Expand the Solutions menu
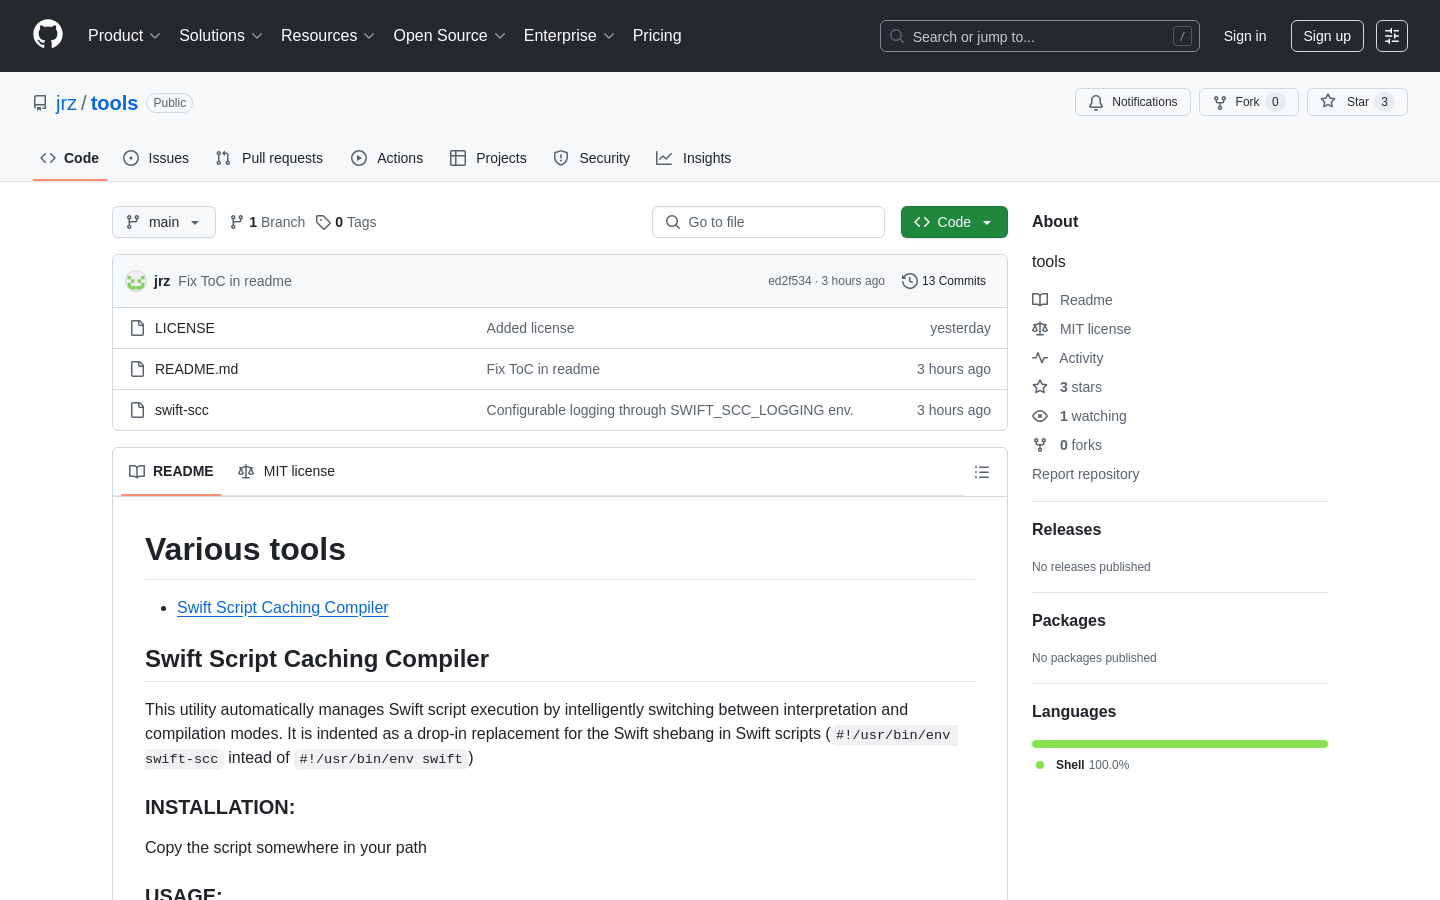Screen dimensions: 1440x900 [221, 36]
